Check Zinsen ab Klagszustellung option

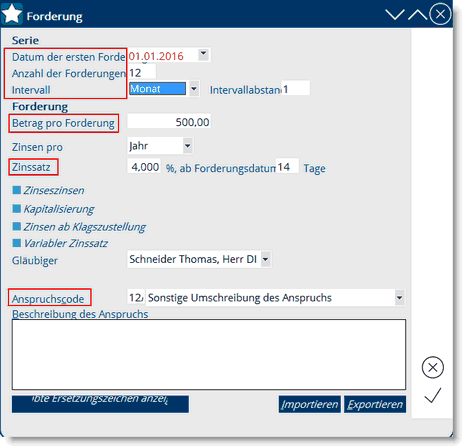(x=17, y=226)
